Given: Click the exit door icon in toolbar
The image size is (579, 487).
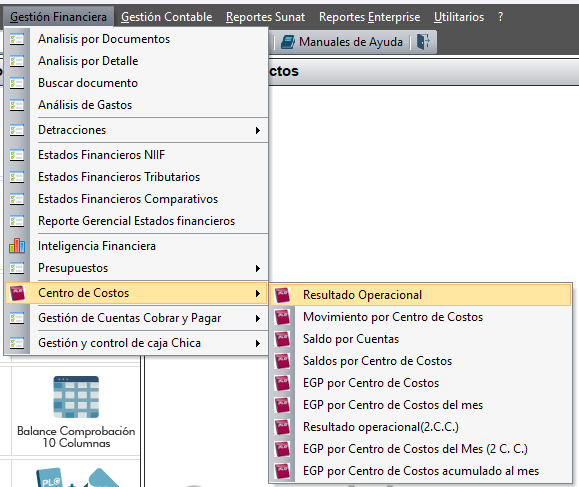Looking at the screenshot, I should tap(423, 41).
